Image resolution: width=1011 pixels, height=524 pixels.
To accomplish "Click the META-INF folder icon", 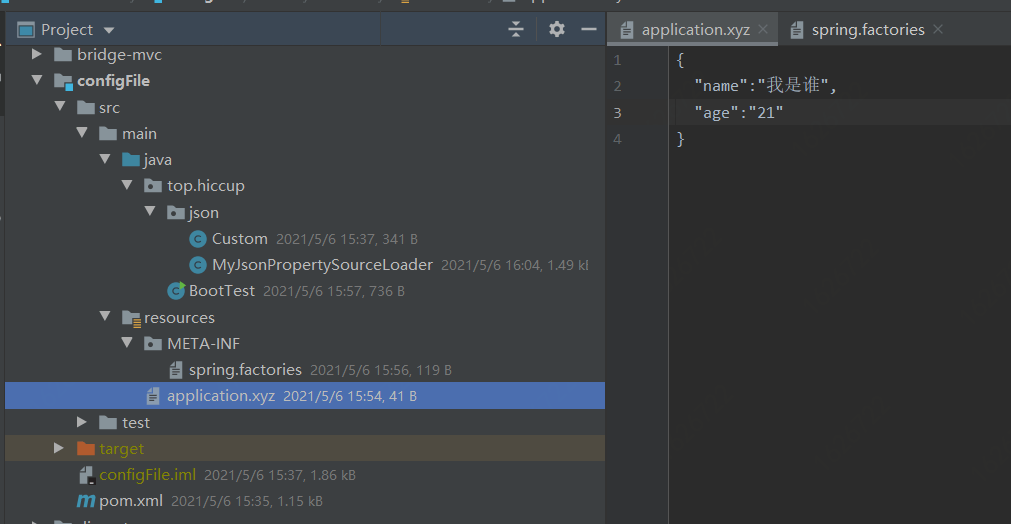I will point(153,344).
